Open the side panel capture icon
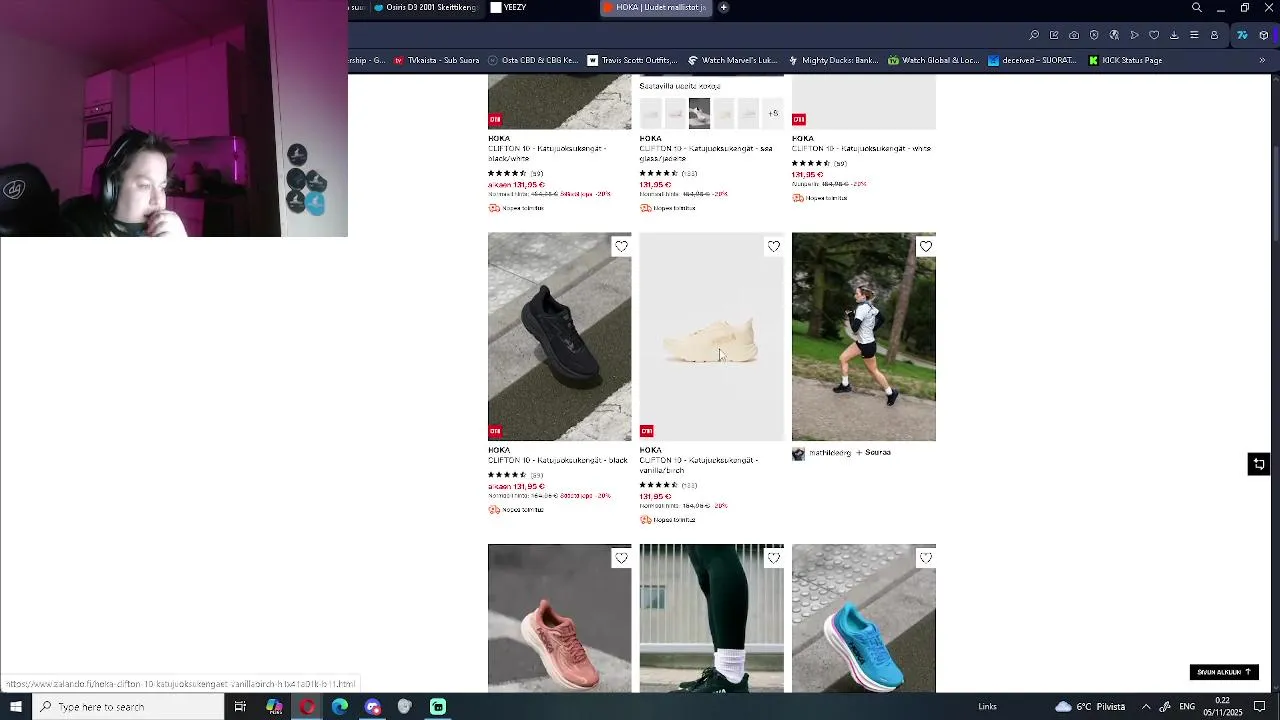 1258,464
